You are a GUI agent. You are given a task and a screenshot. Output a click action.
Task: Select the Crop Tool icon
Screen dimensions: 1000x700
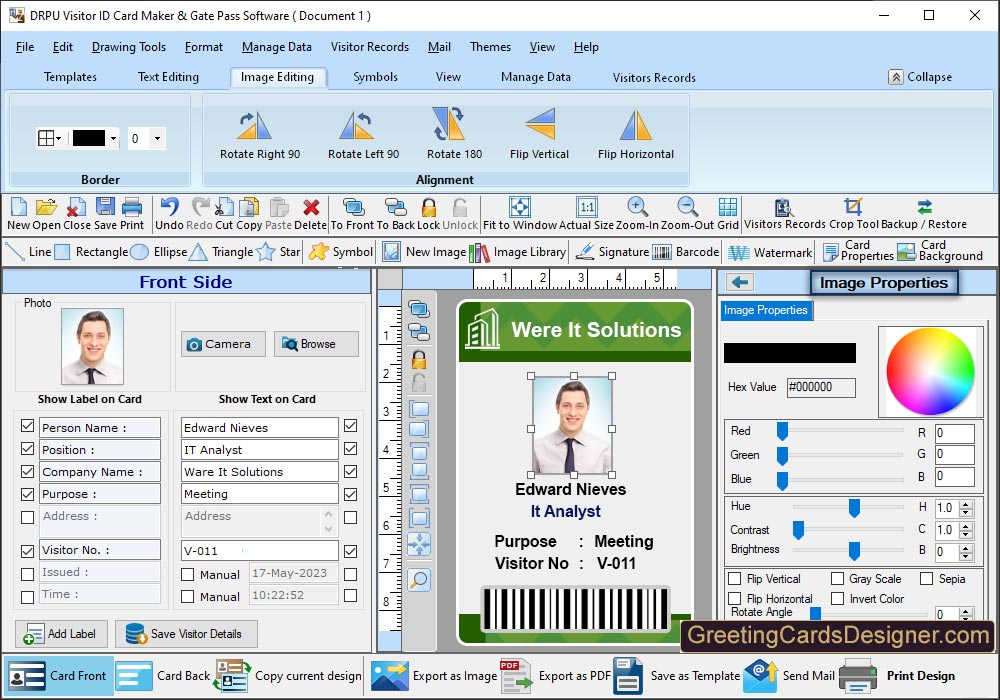point(853,207)
